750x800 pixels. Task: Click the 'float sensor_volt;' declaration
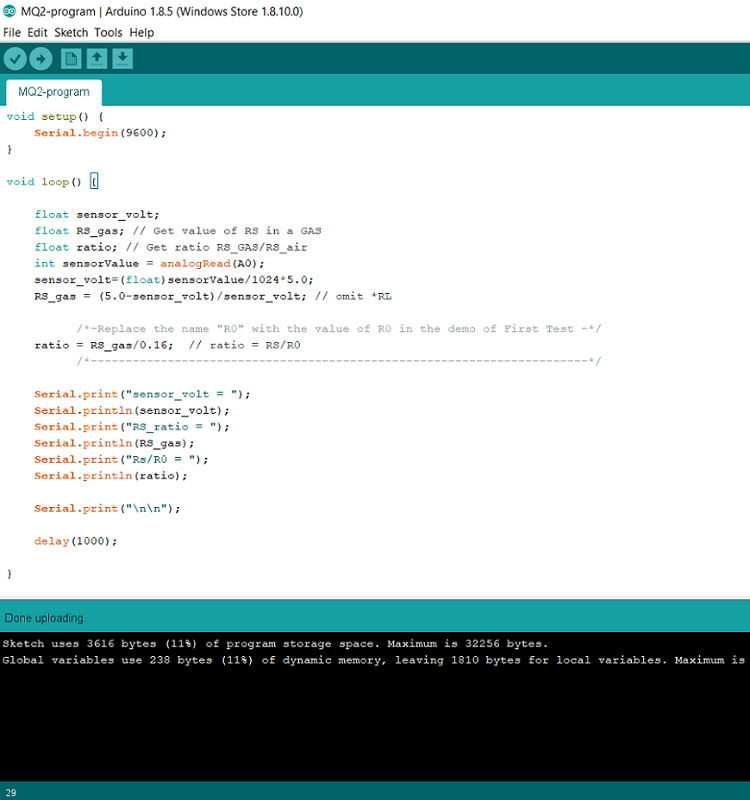point(97,215)
